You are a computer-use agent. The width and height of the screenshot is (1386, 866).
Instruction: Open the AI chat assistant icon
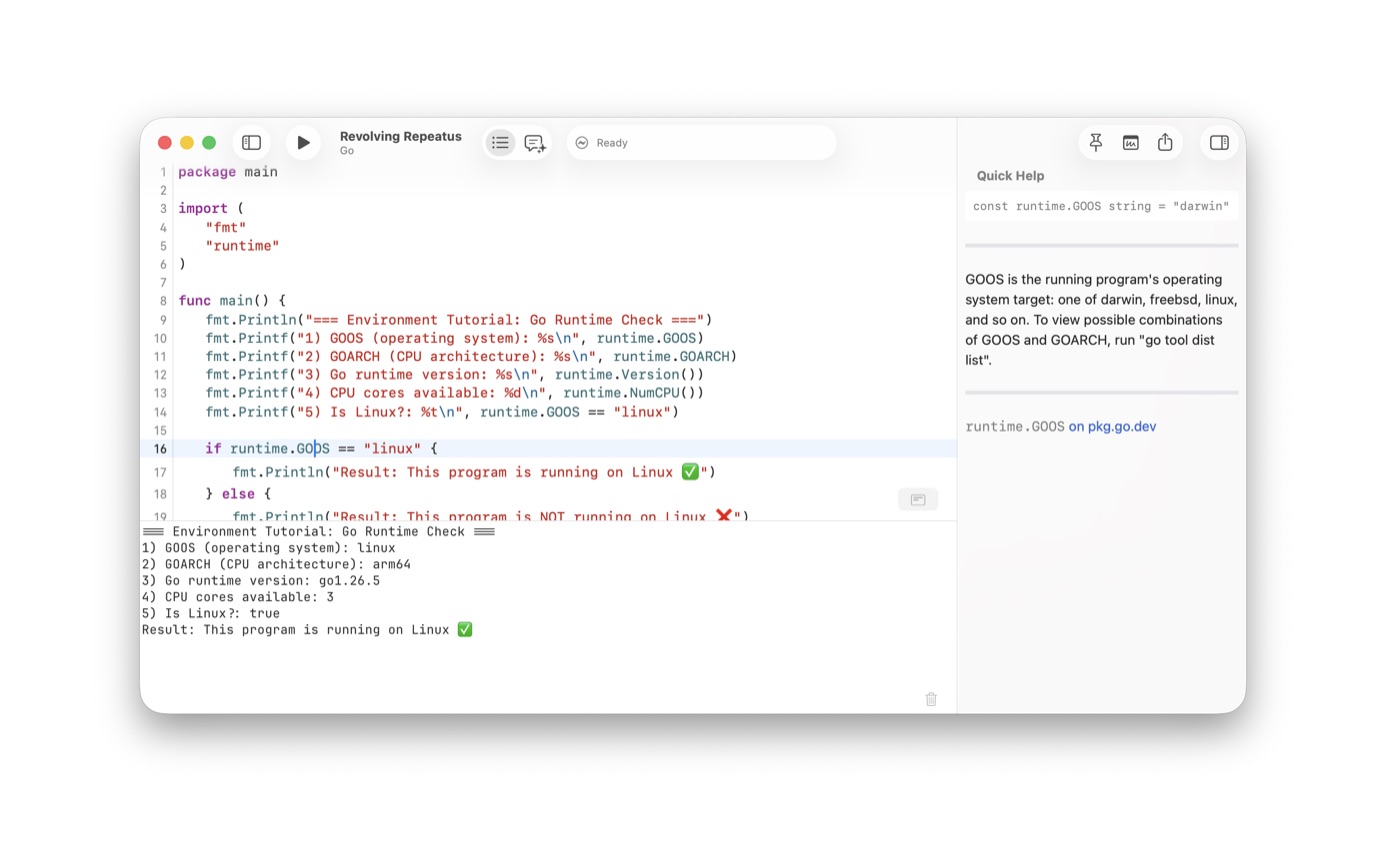pyautogui.click(x=535, y=143)
